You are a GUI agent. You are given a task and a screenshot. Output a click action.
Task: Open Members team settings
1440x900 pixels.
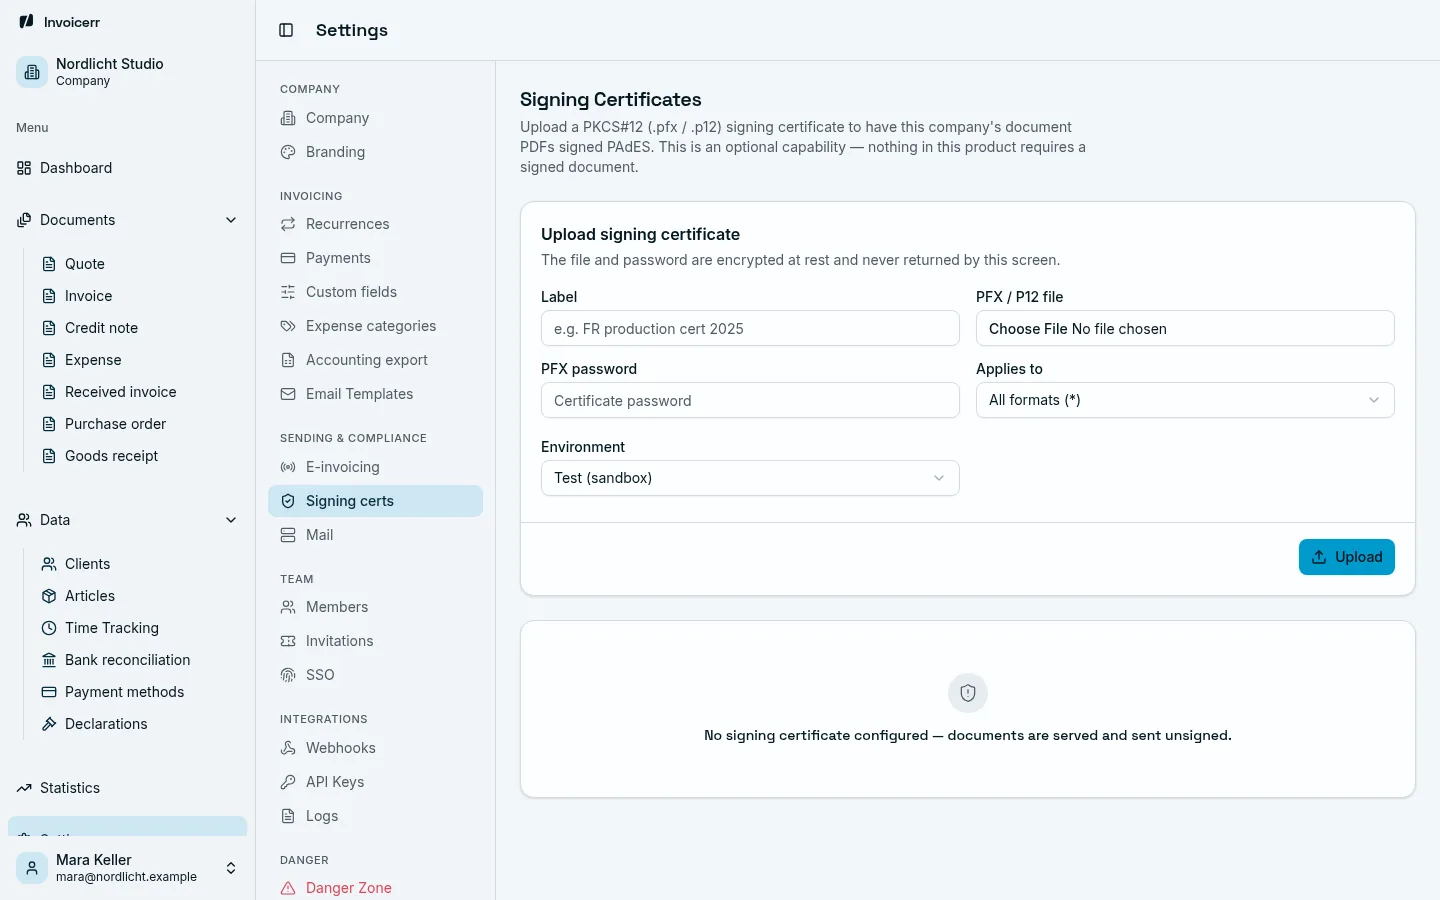[375, 607]
